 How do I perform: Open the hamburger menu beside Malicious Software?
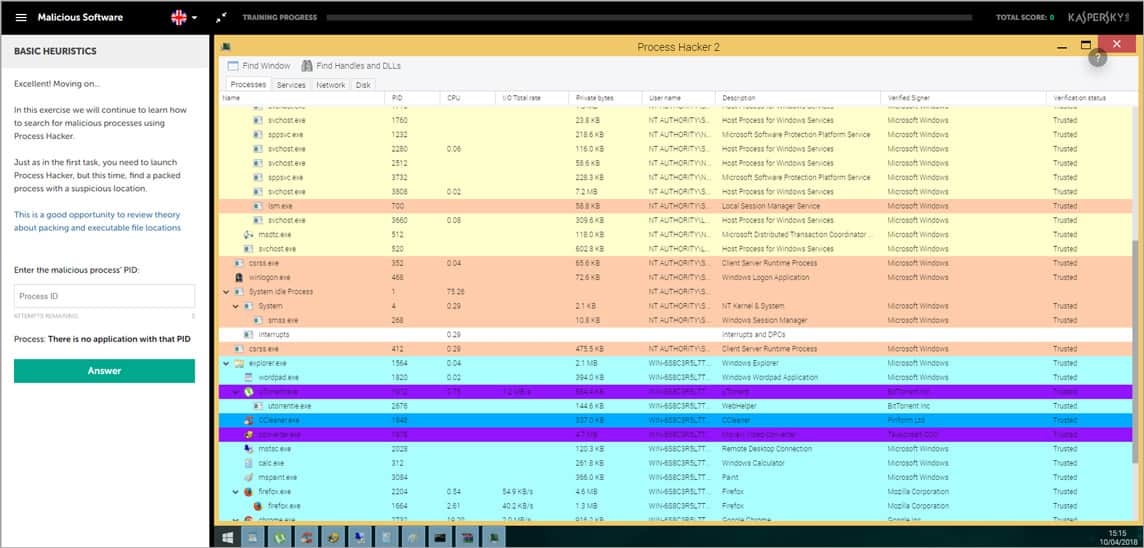[21, 17]
